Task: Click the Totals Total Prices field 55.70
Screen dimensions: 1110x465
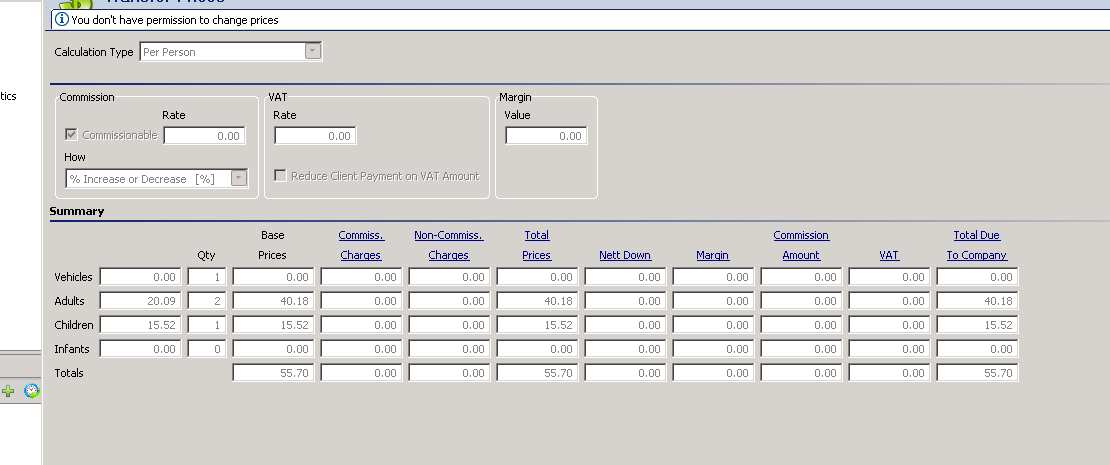Action: coord(537,373)
